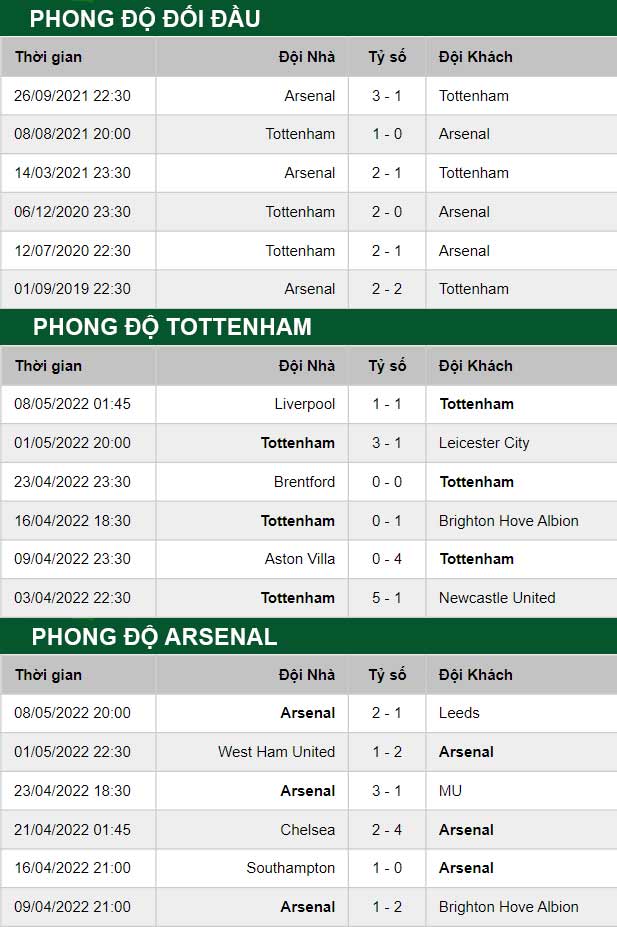Select Newcastle United away team
Viewport: 617px width, 927px height.
497,598
